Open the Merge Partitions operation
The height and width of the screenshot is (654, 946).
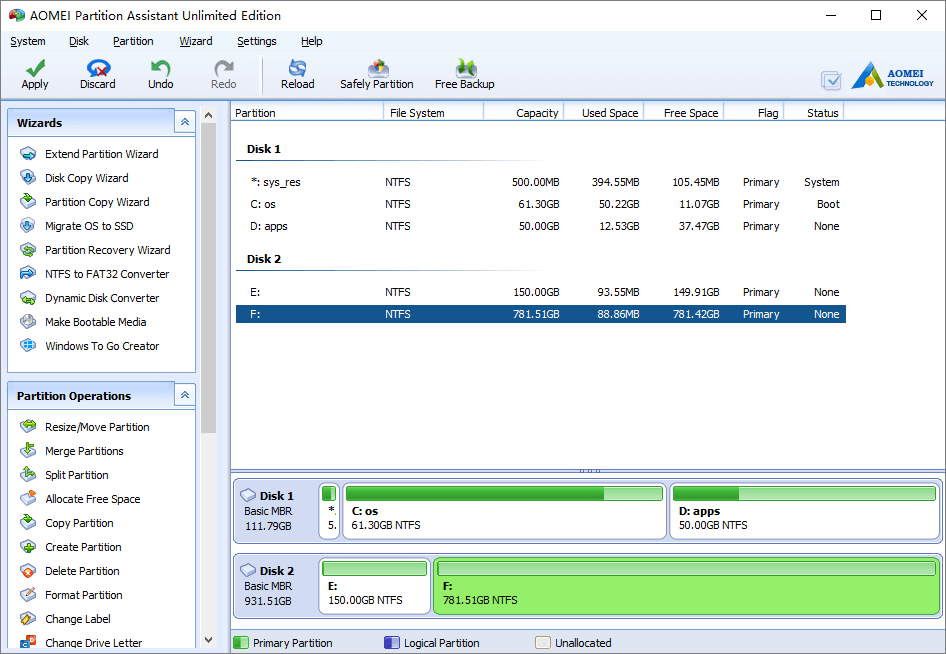(84, 451)
